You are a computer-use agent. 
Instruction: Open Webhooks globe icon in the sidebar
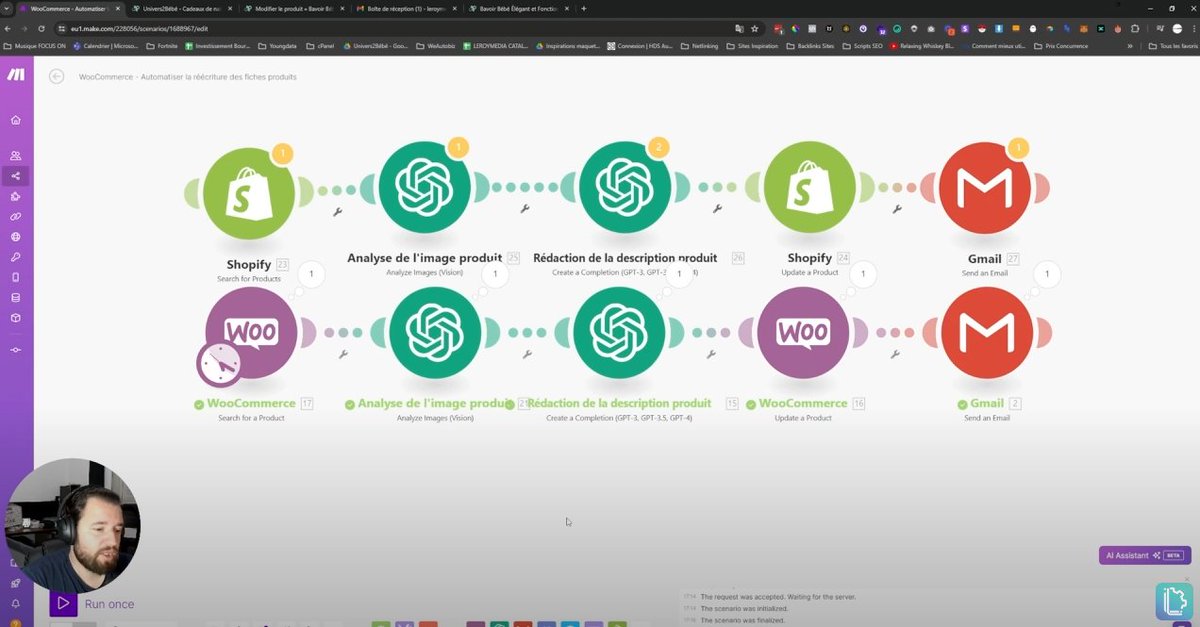[15, 237]
